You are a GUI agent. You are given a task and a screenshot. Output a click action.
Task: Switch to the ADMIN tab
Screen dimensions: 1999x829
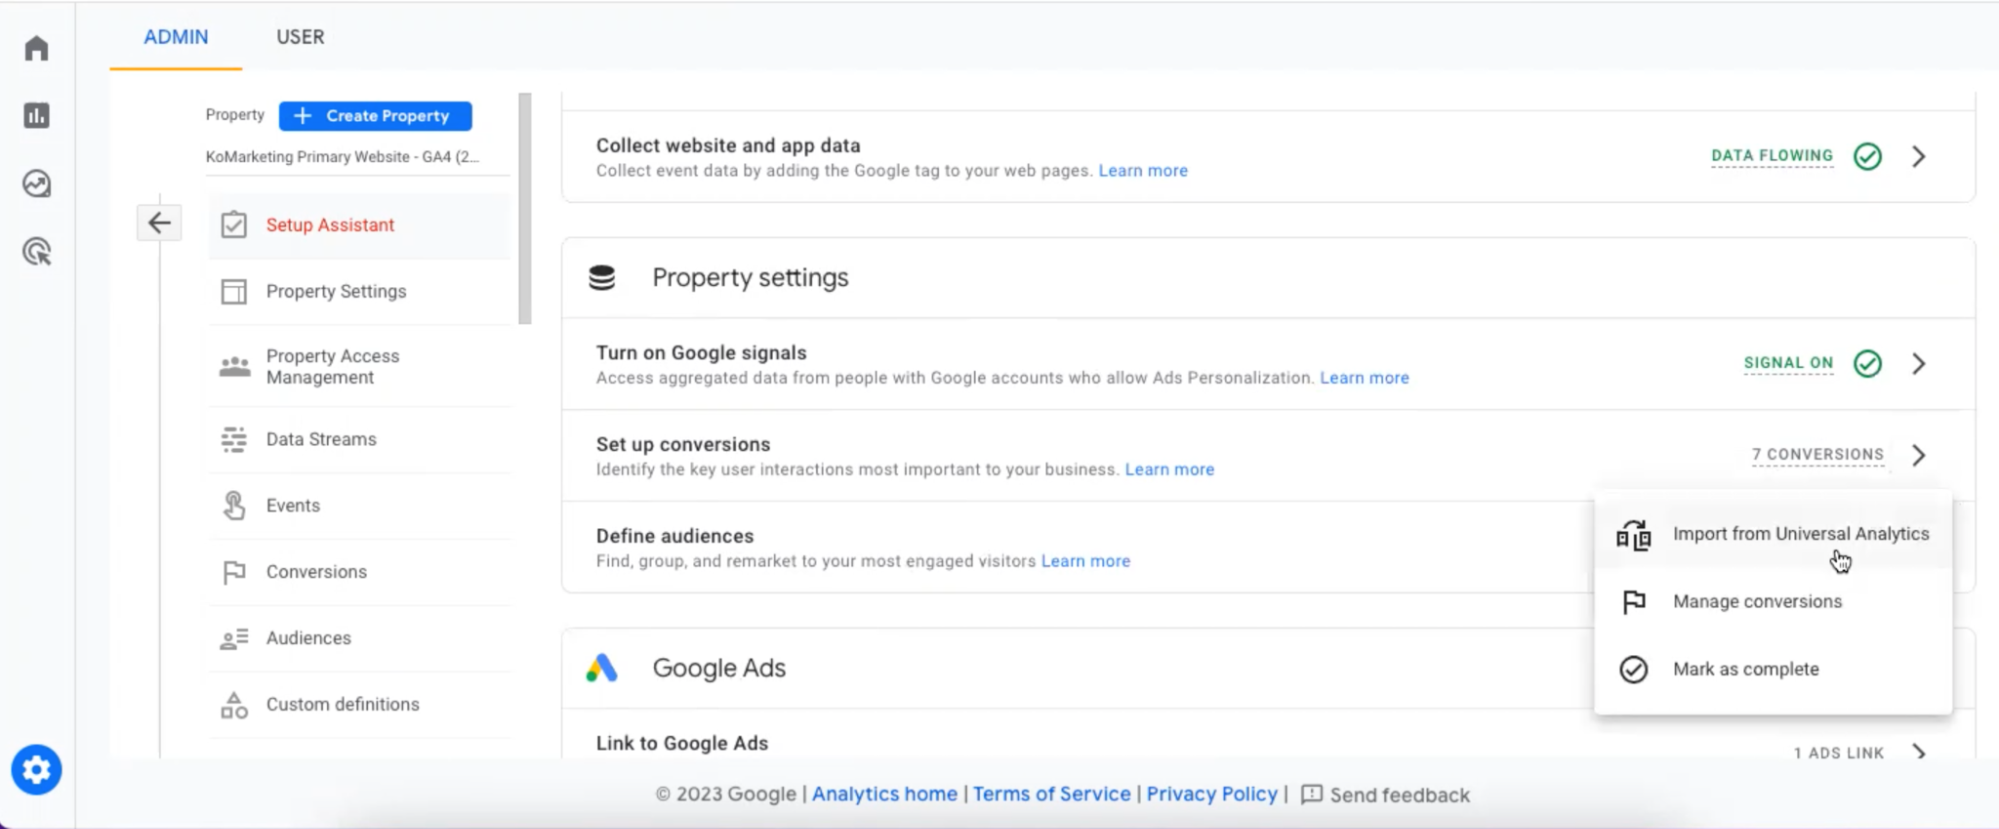(176, 37)
